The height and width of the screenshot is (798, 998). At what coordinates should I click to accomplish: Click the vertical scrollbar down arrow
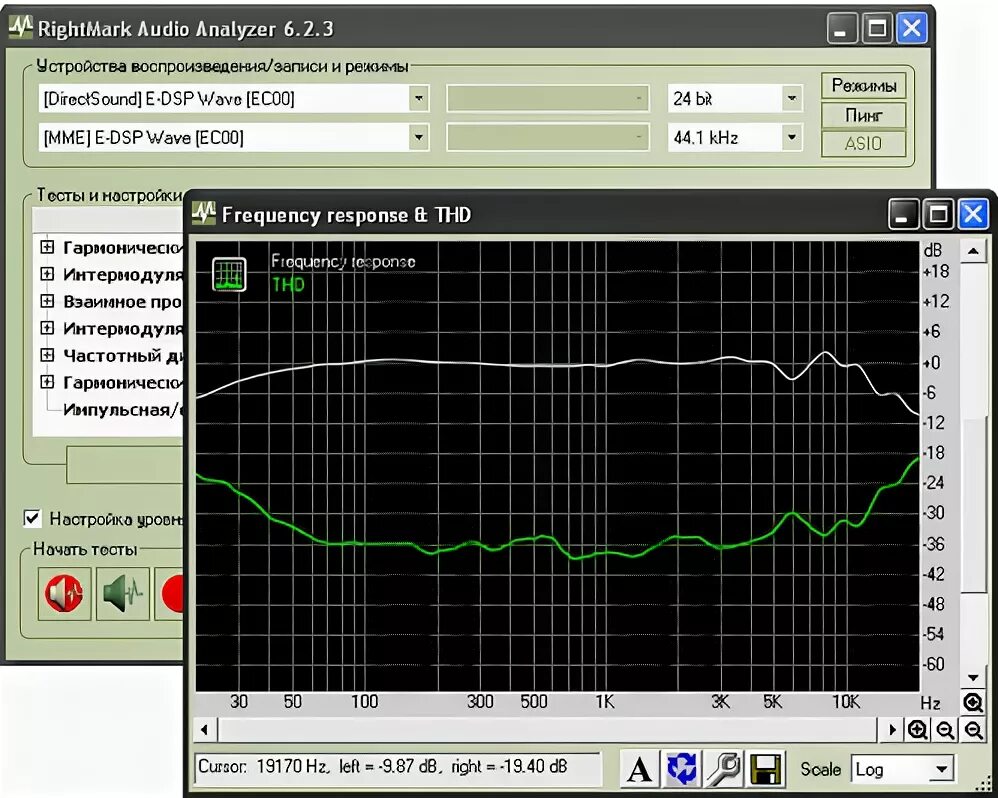point(973,678)
